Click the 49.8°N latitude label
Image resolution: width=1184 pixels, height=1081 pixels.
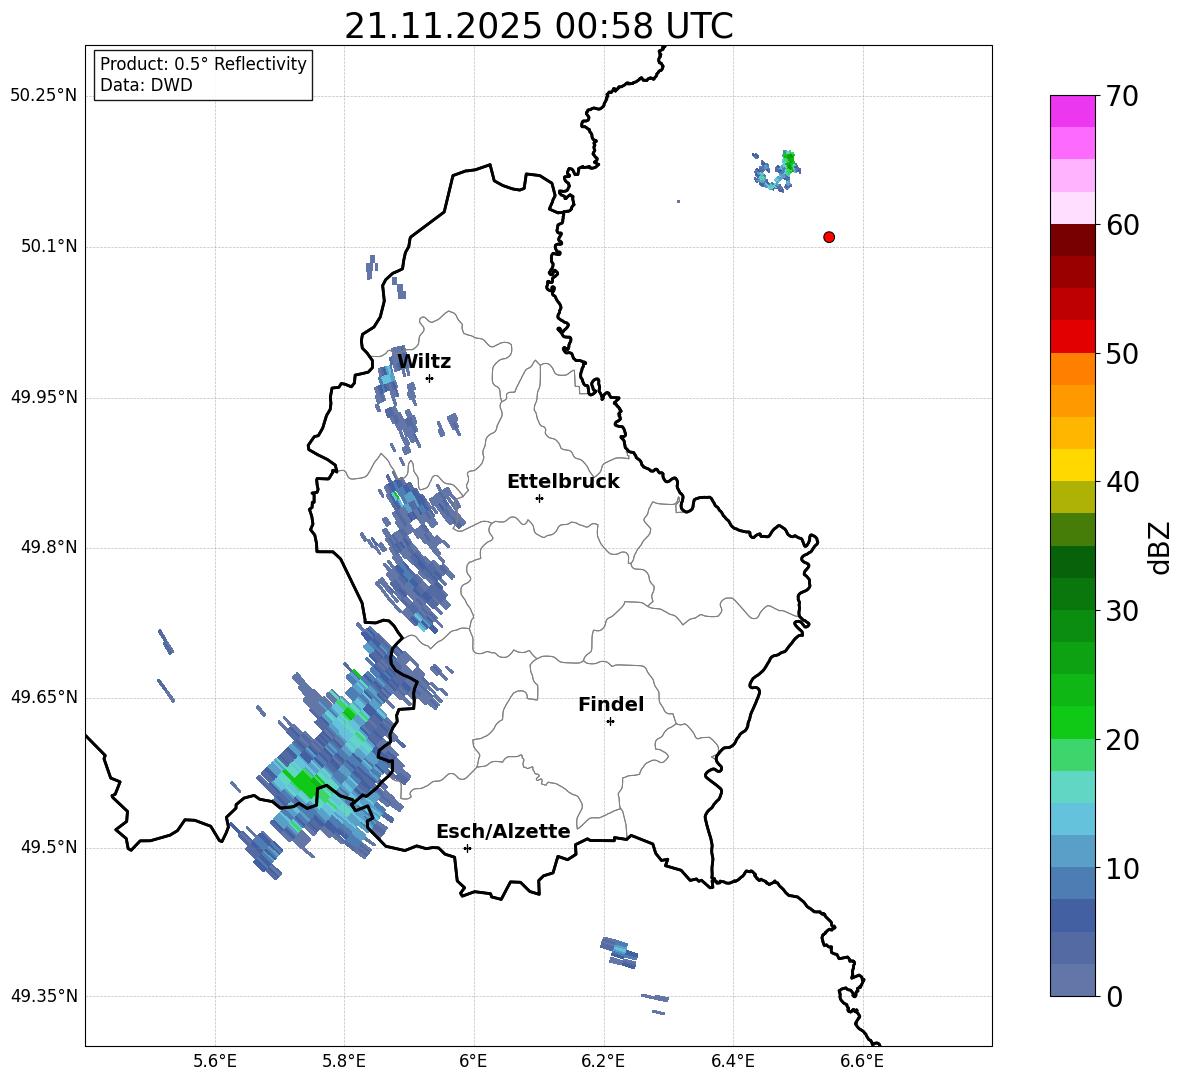click(50, 547)
